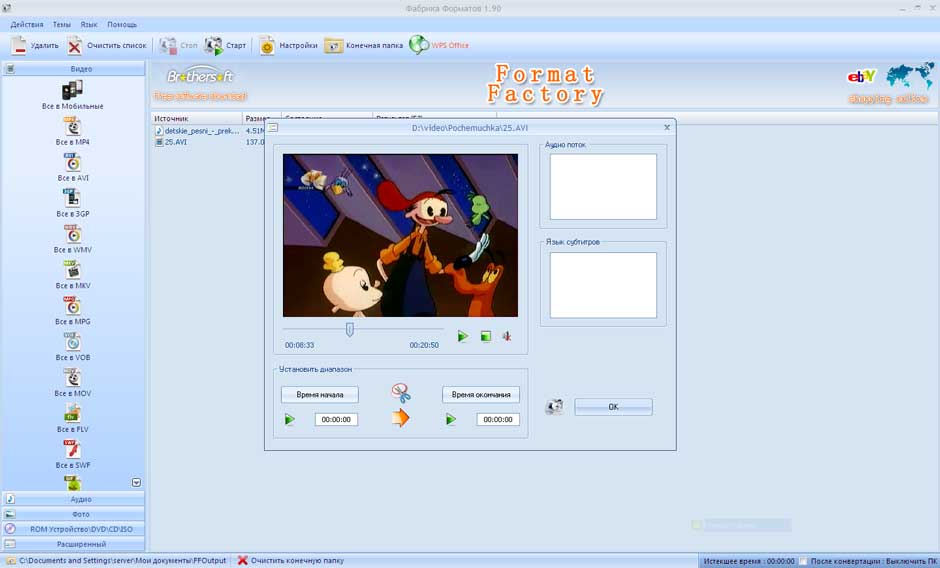This screenshot has height=568, width=940.
Task: Mute the video preview sound
Action: (x=507, y=336)
